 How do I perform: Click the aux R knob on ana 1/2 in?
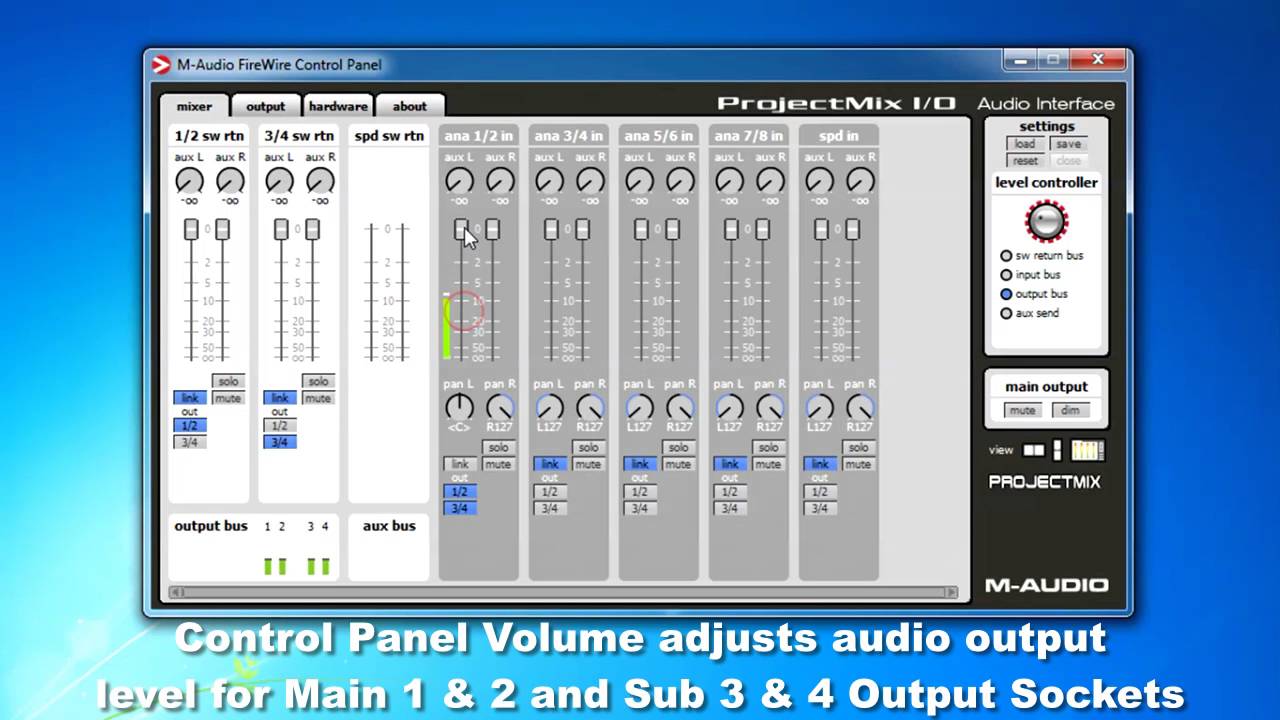pos(500,181)
